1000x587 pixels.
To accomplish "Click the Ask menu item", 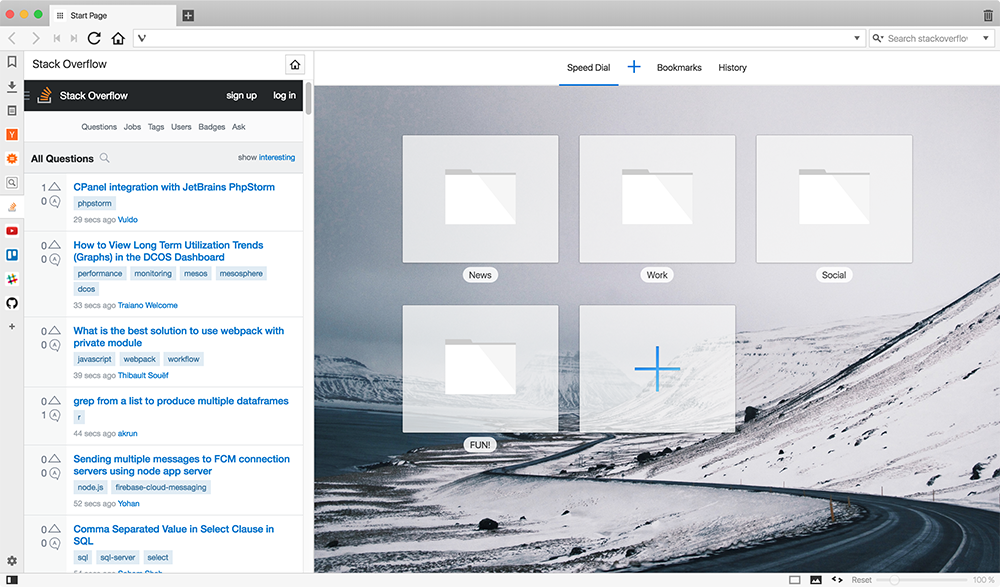I will point(239,127).
